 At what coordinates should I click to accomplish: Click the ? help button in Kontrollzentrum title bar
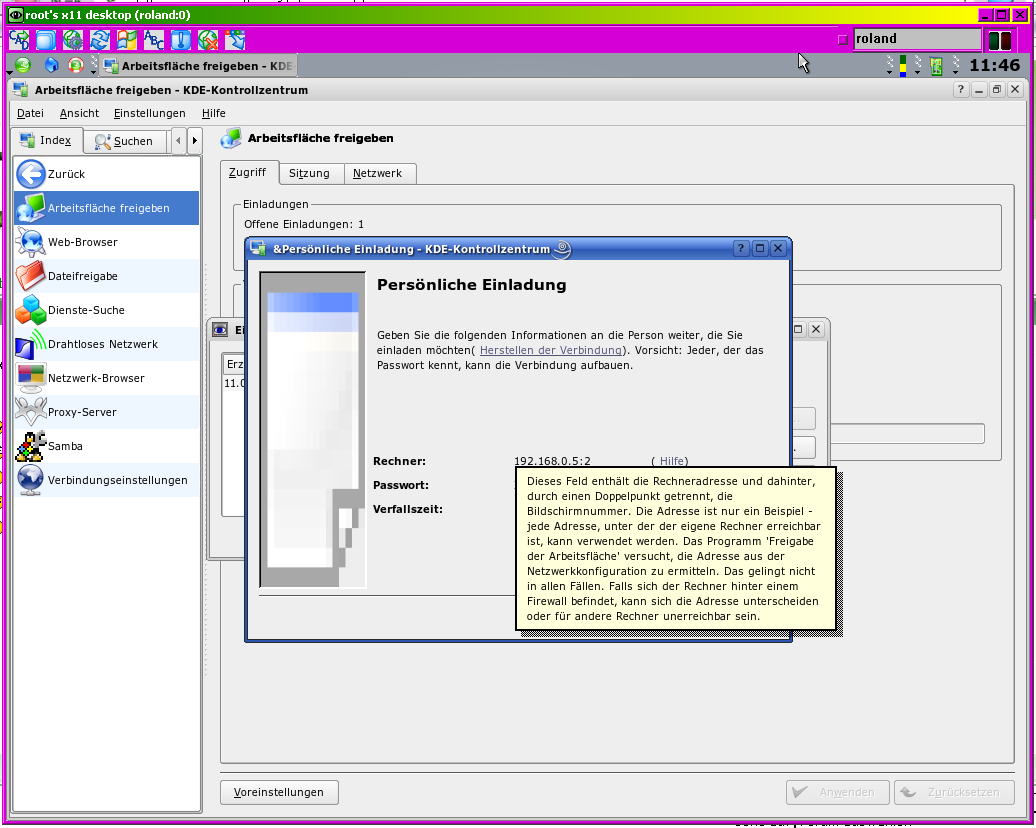961,90
